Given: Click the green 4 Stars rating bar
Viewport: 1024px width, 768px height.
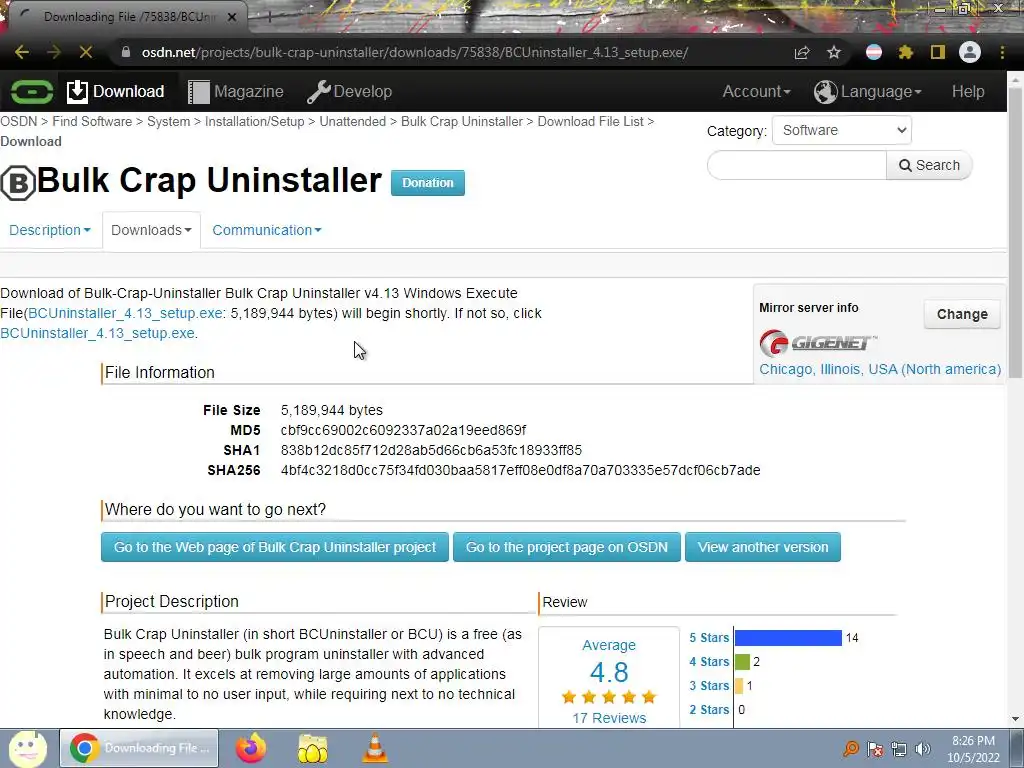Looking at the screenshot, I should tap(743, 662).
